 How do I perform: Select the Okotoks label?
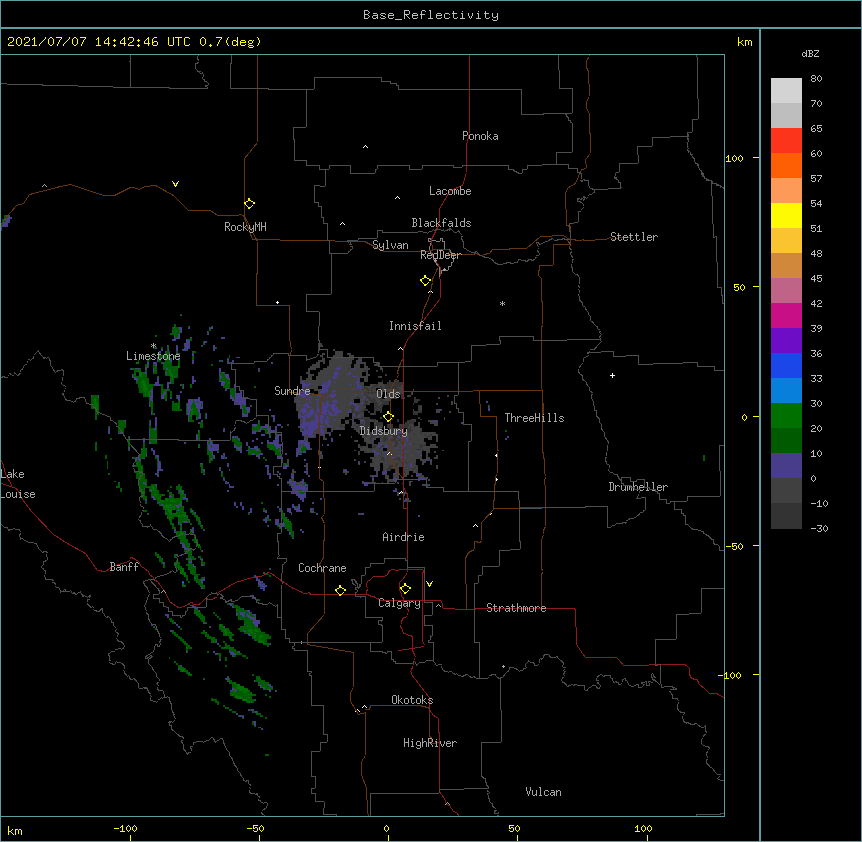[412, 700]
